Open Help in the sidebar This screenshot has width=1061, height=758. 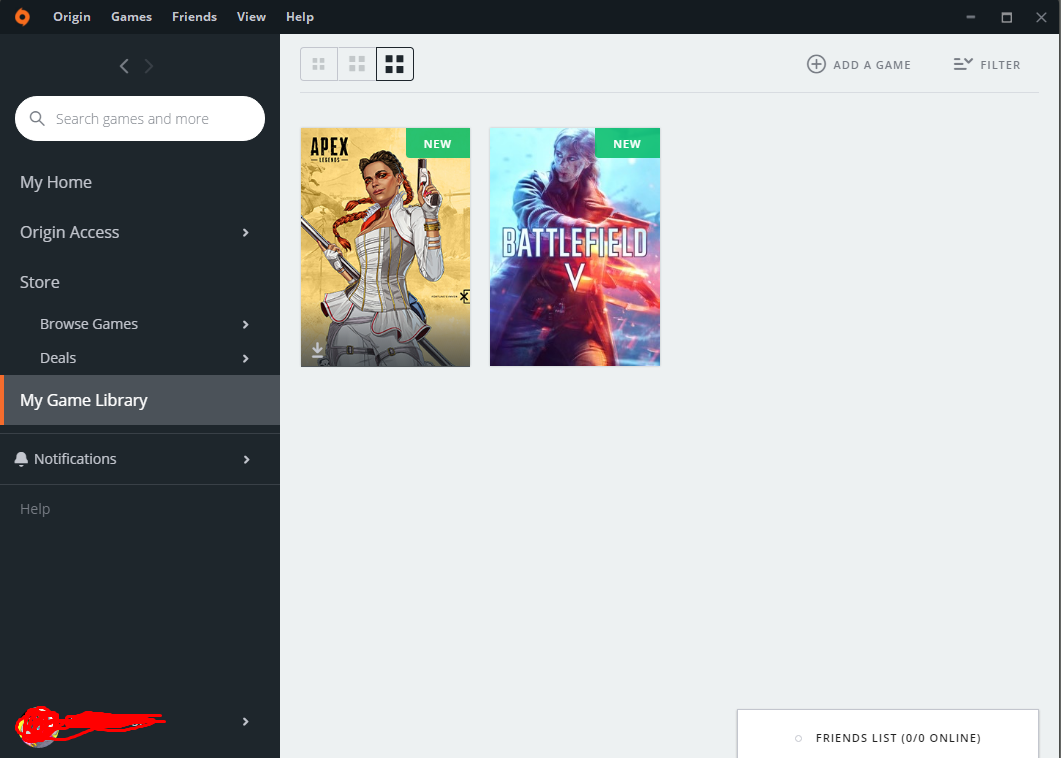tap(35, 509)
